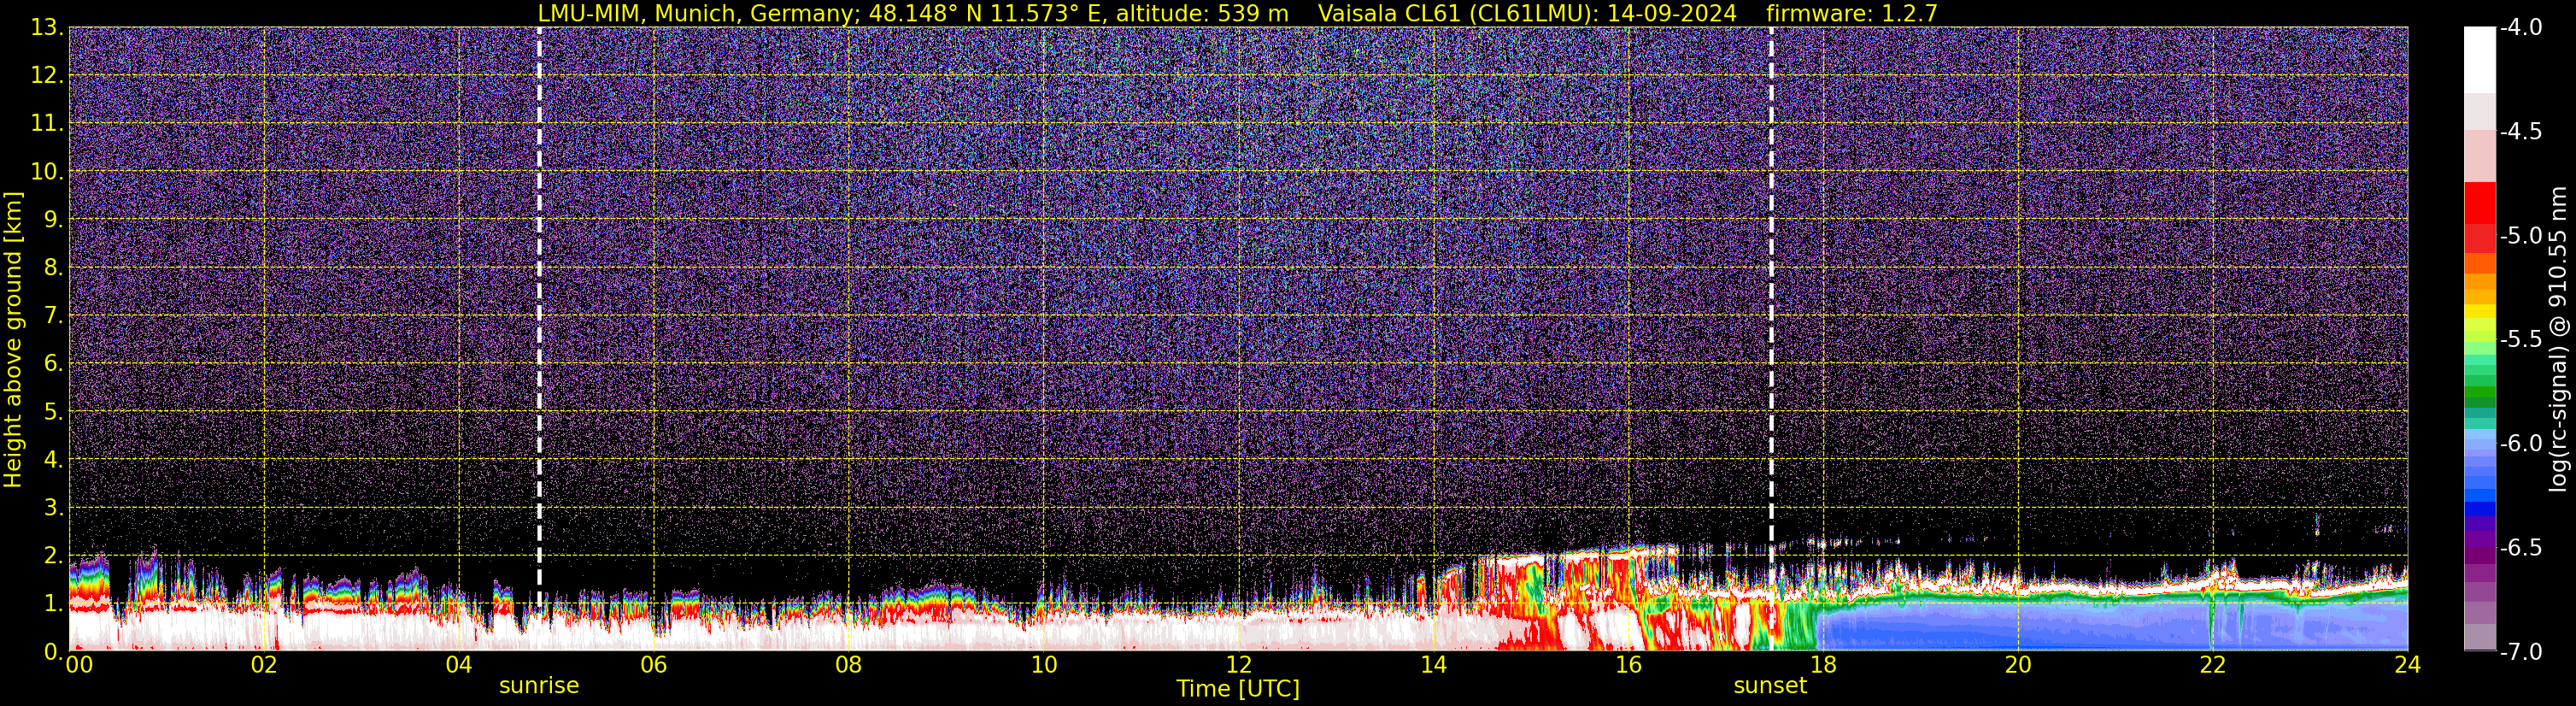Viewport: 2576px width, 706px height.
Task: Click the '1.' height axis tick label
Action: click(x=53, y=603)
